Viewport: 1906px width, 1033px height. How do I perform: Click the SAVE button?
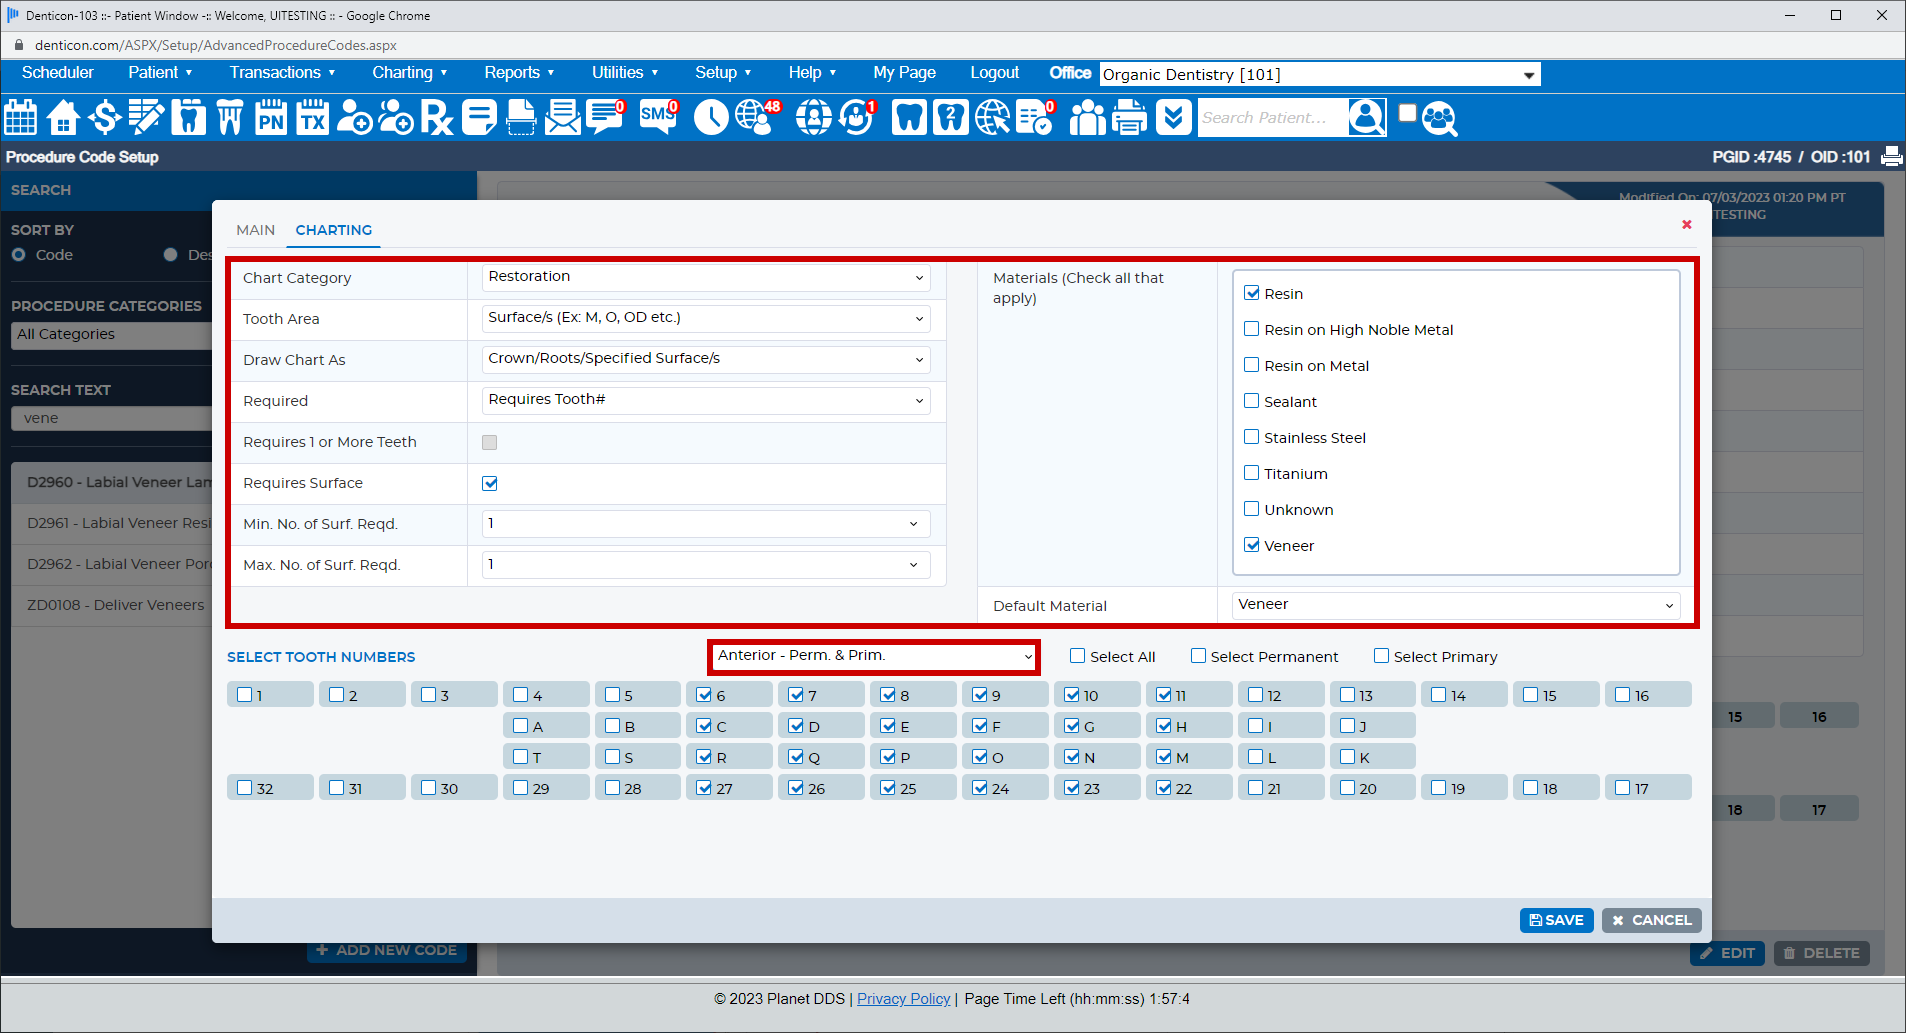coord(1556,919)
